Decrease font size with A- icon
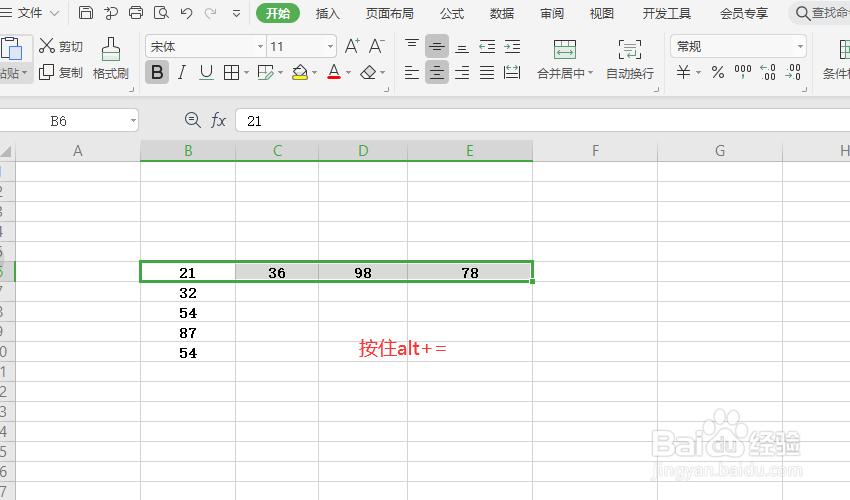 (x=377, y=47)
